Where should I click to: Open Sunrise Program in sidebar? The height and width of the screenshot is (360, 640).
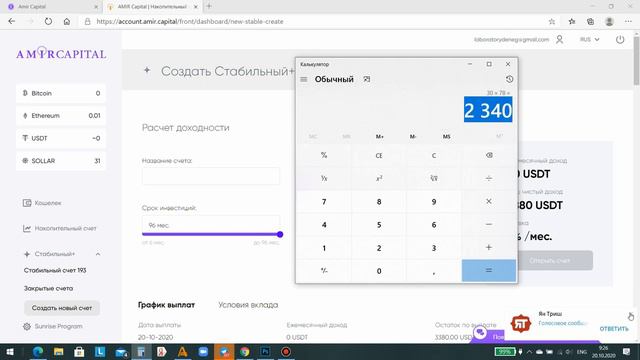[x=53, y=326]
